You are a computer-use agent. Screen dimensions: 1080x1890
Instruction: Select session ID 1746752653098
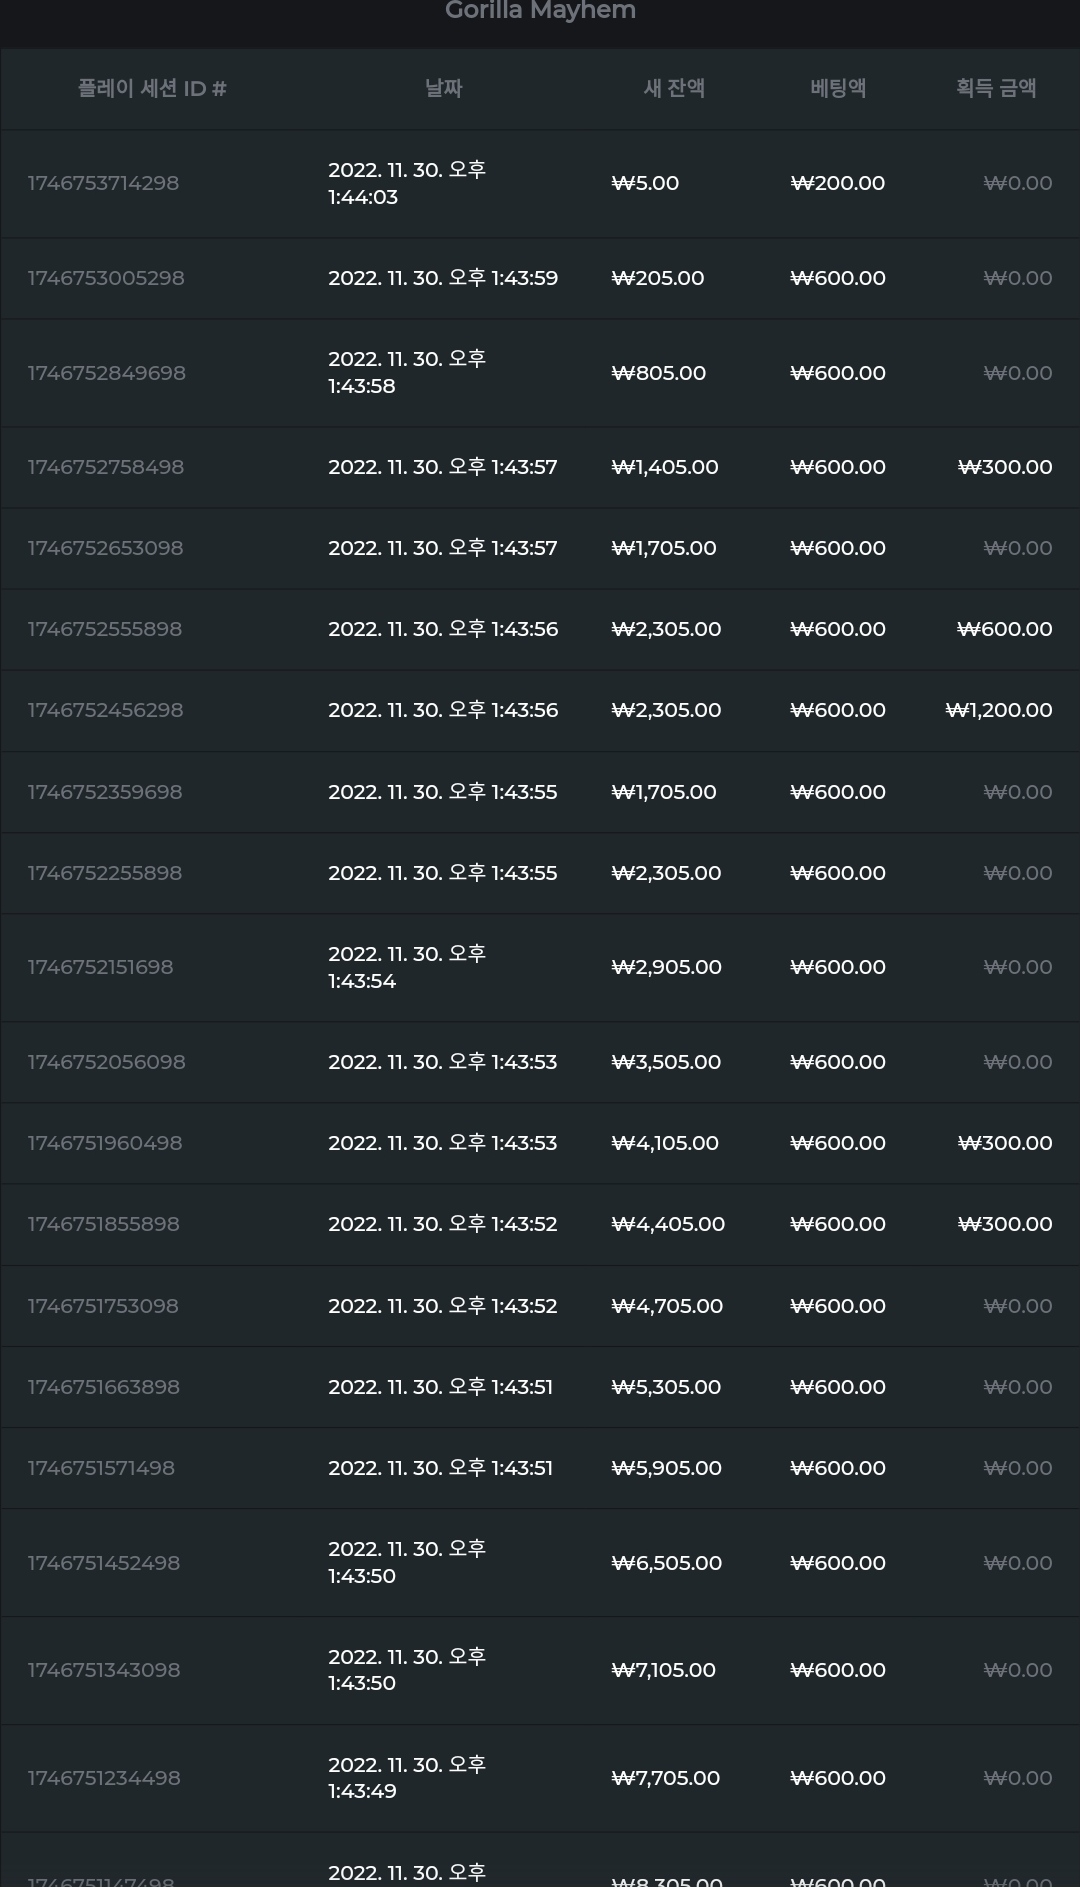[x=105, y=548]
